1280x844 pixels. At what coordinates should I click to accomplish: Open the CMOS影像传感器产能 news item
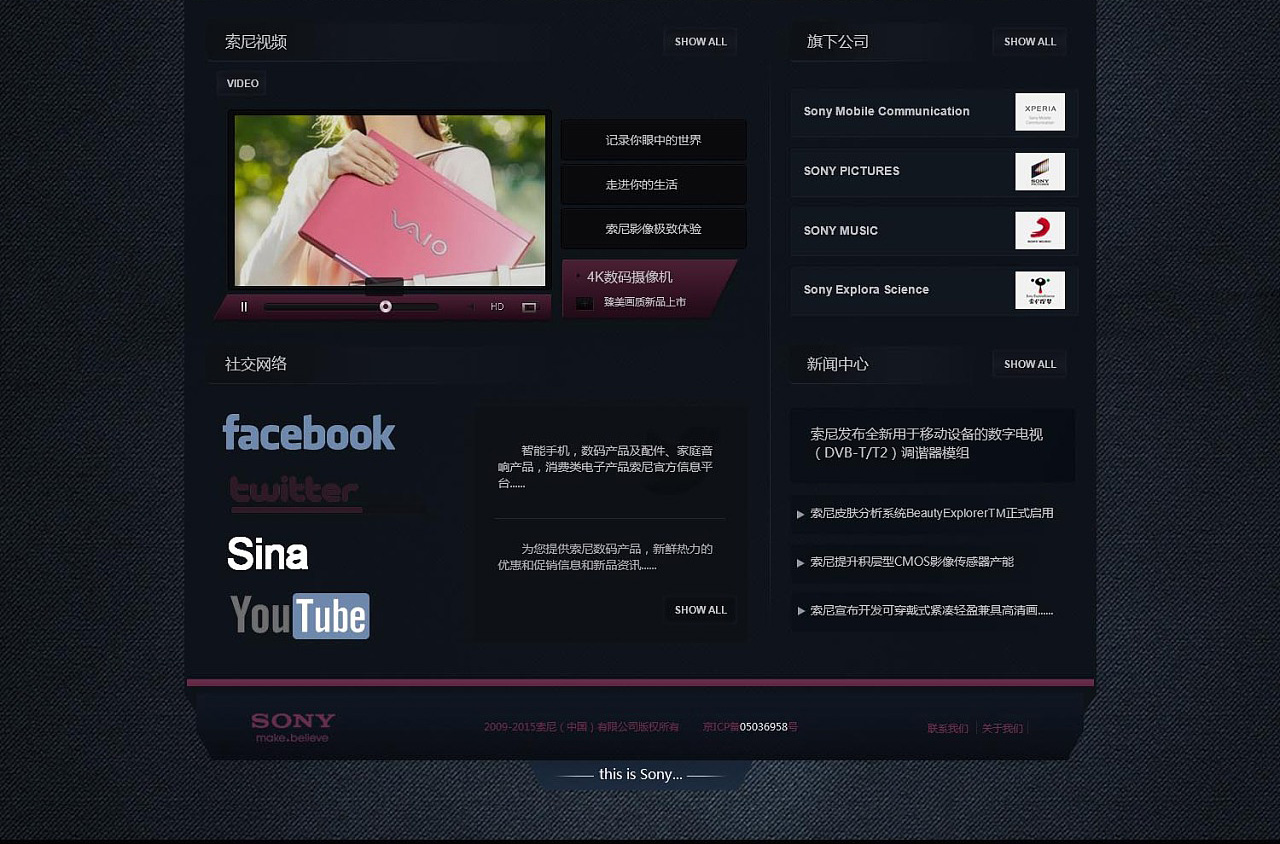[x=912, y=562]
